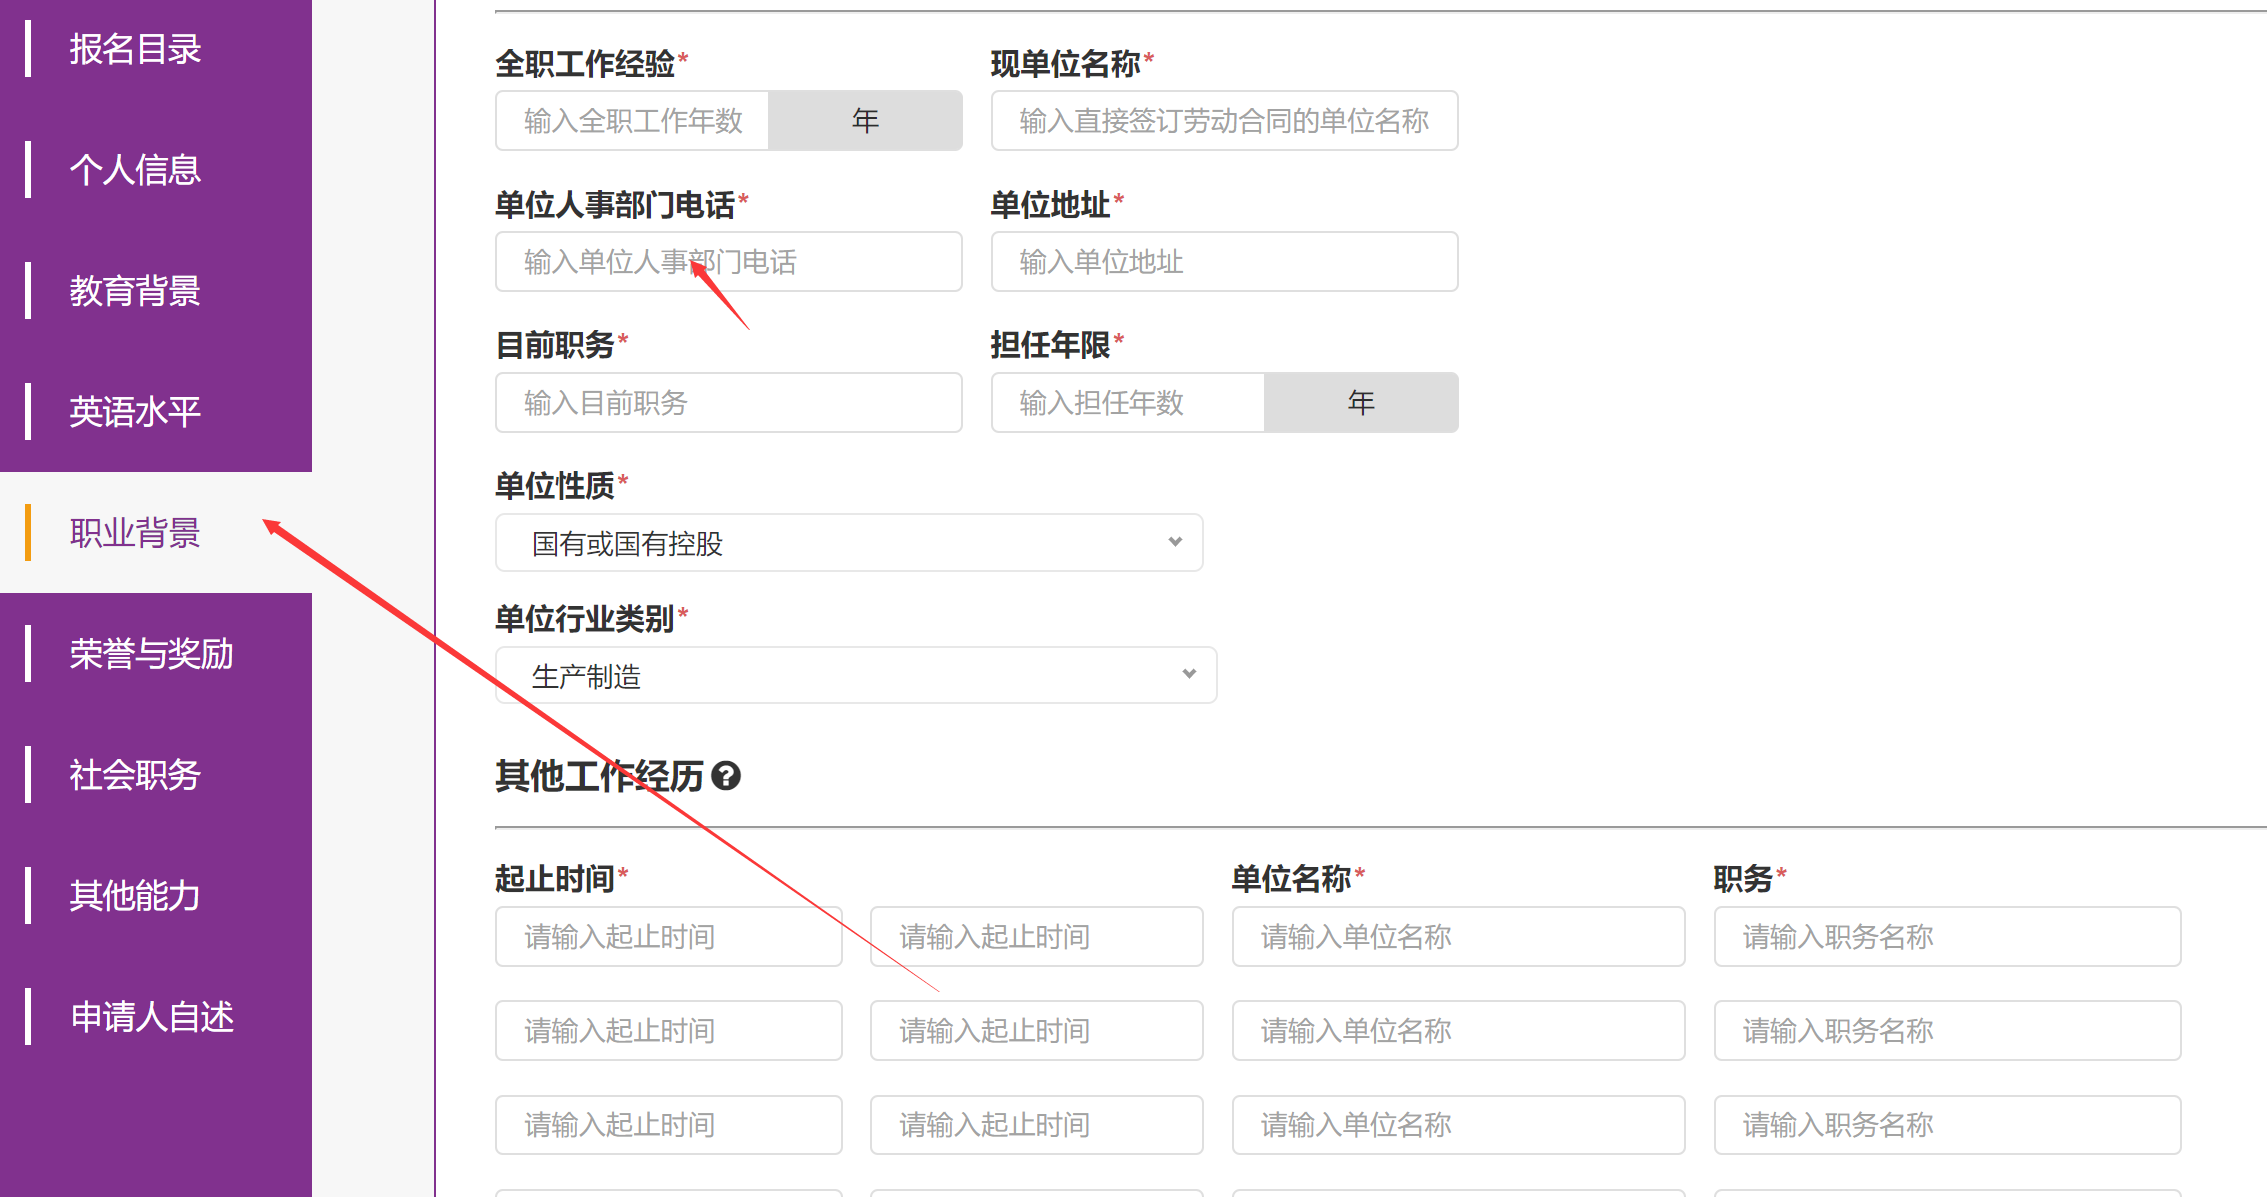Click first-row 单位名称 input under 其他工作经历

point(1458,937)
